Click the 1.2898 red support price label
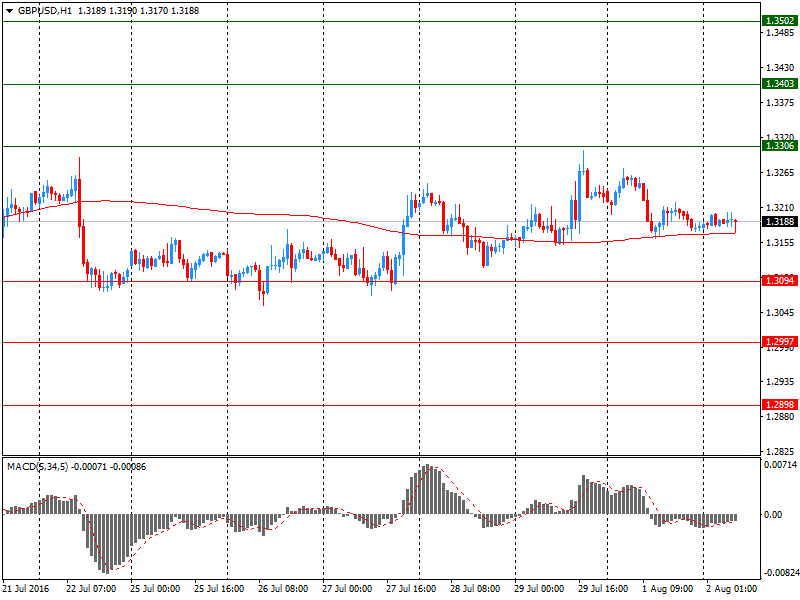 pyautogui.click(x=780, y=405)
